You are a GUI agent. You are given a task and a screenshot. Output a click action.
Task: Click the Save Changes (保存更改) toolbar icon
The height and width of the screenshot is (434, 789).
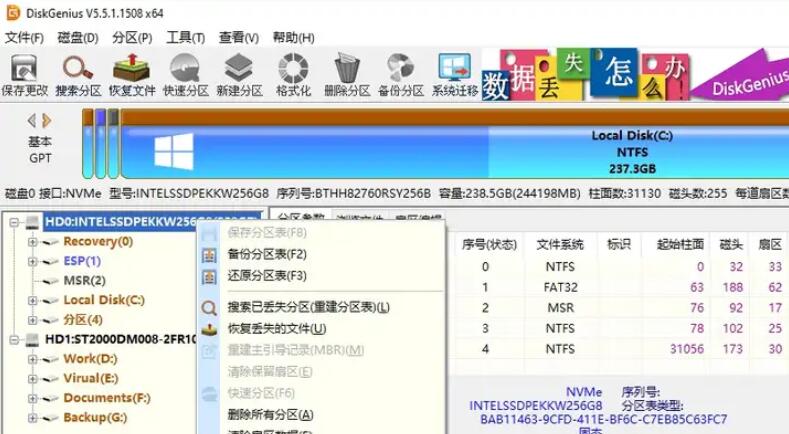24,76
